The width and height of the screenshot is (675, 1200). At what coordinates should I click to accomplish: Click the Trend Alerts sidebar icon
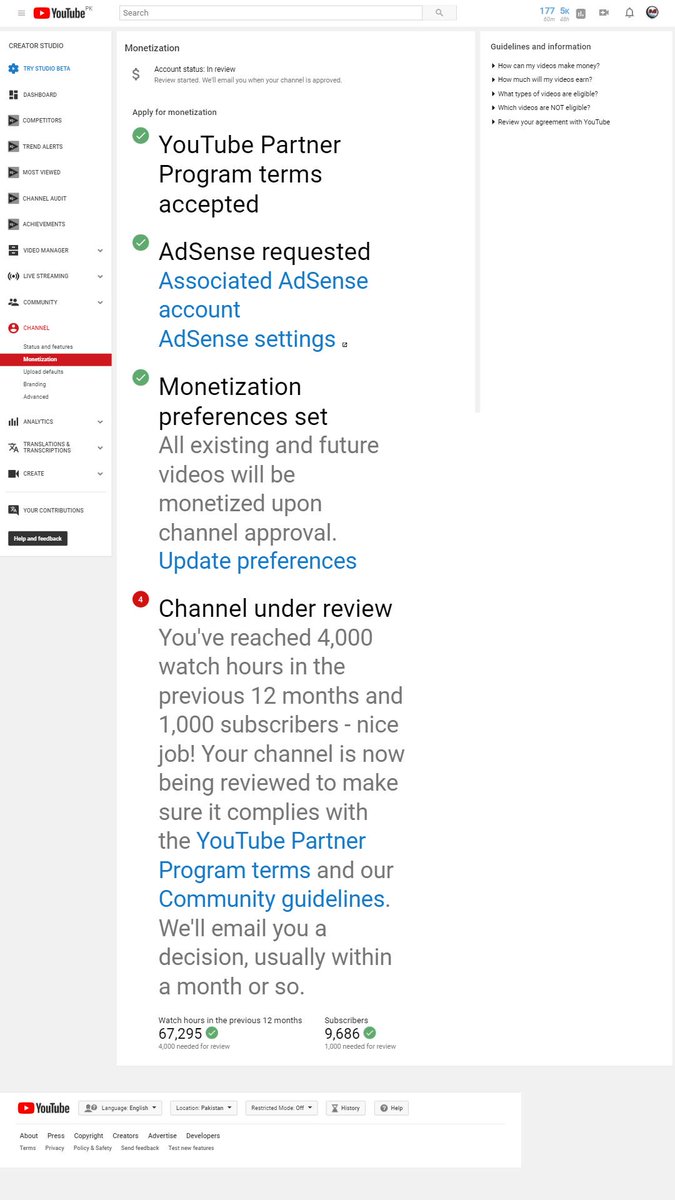pyautogui.click(x=13, y=146)
